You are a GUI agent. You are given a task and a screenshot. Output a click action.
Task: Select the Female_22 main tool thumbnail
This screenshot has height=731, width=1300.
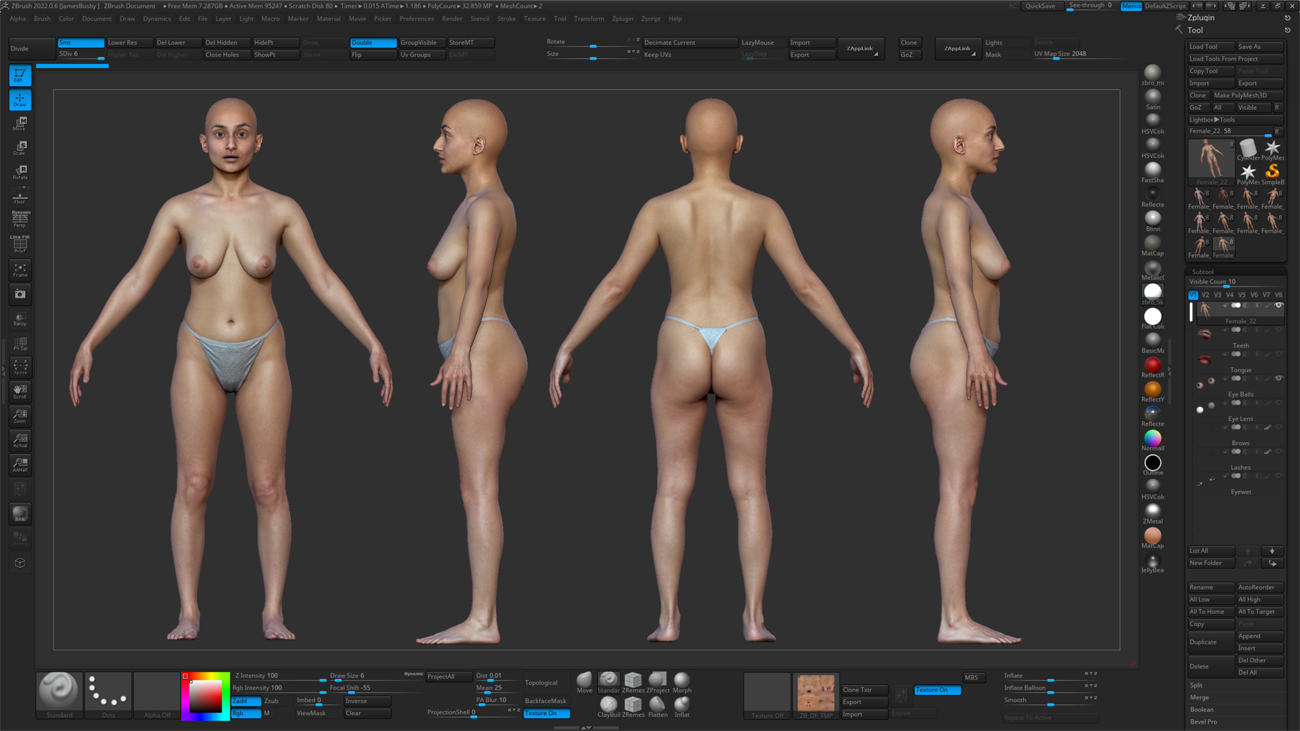point(1211,161)
